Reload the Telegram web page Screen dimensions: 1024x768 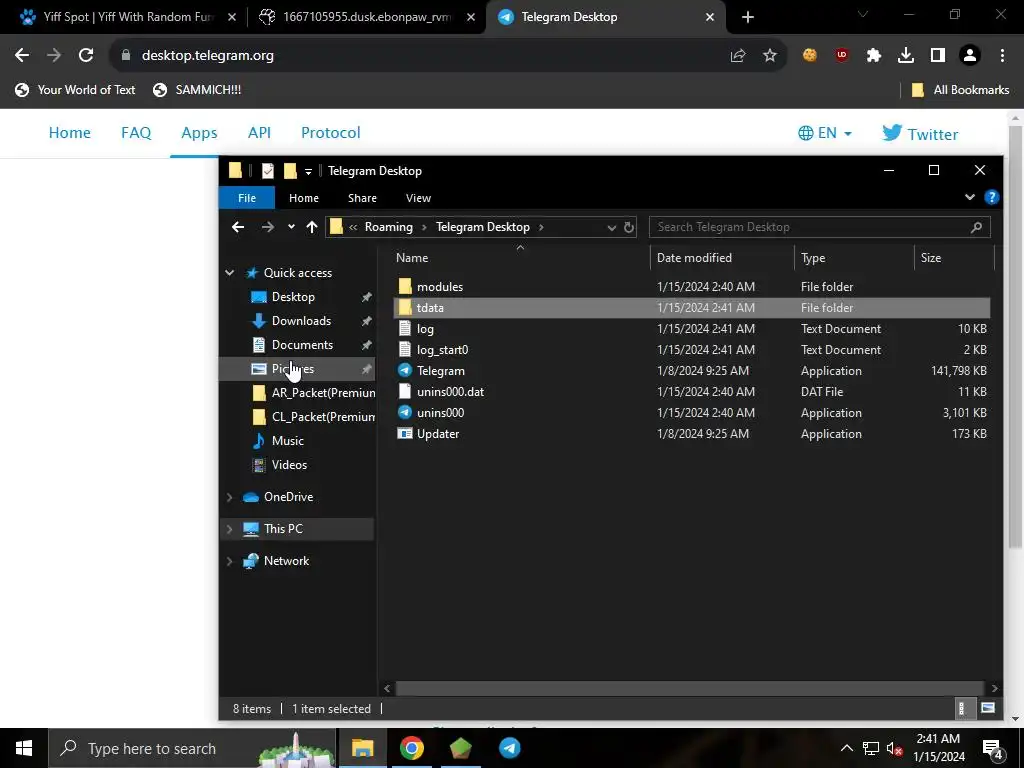tap(86, 56)
